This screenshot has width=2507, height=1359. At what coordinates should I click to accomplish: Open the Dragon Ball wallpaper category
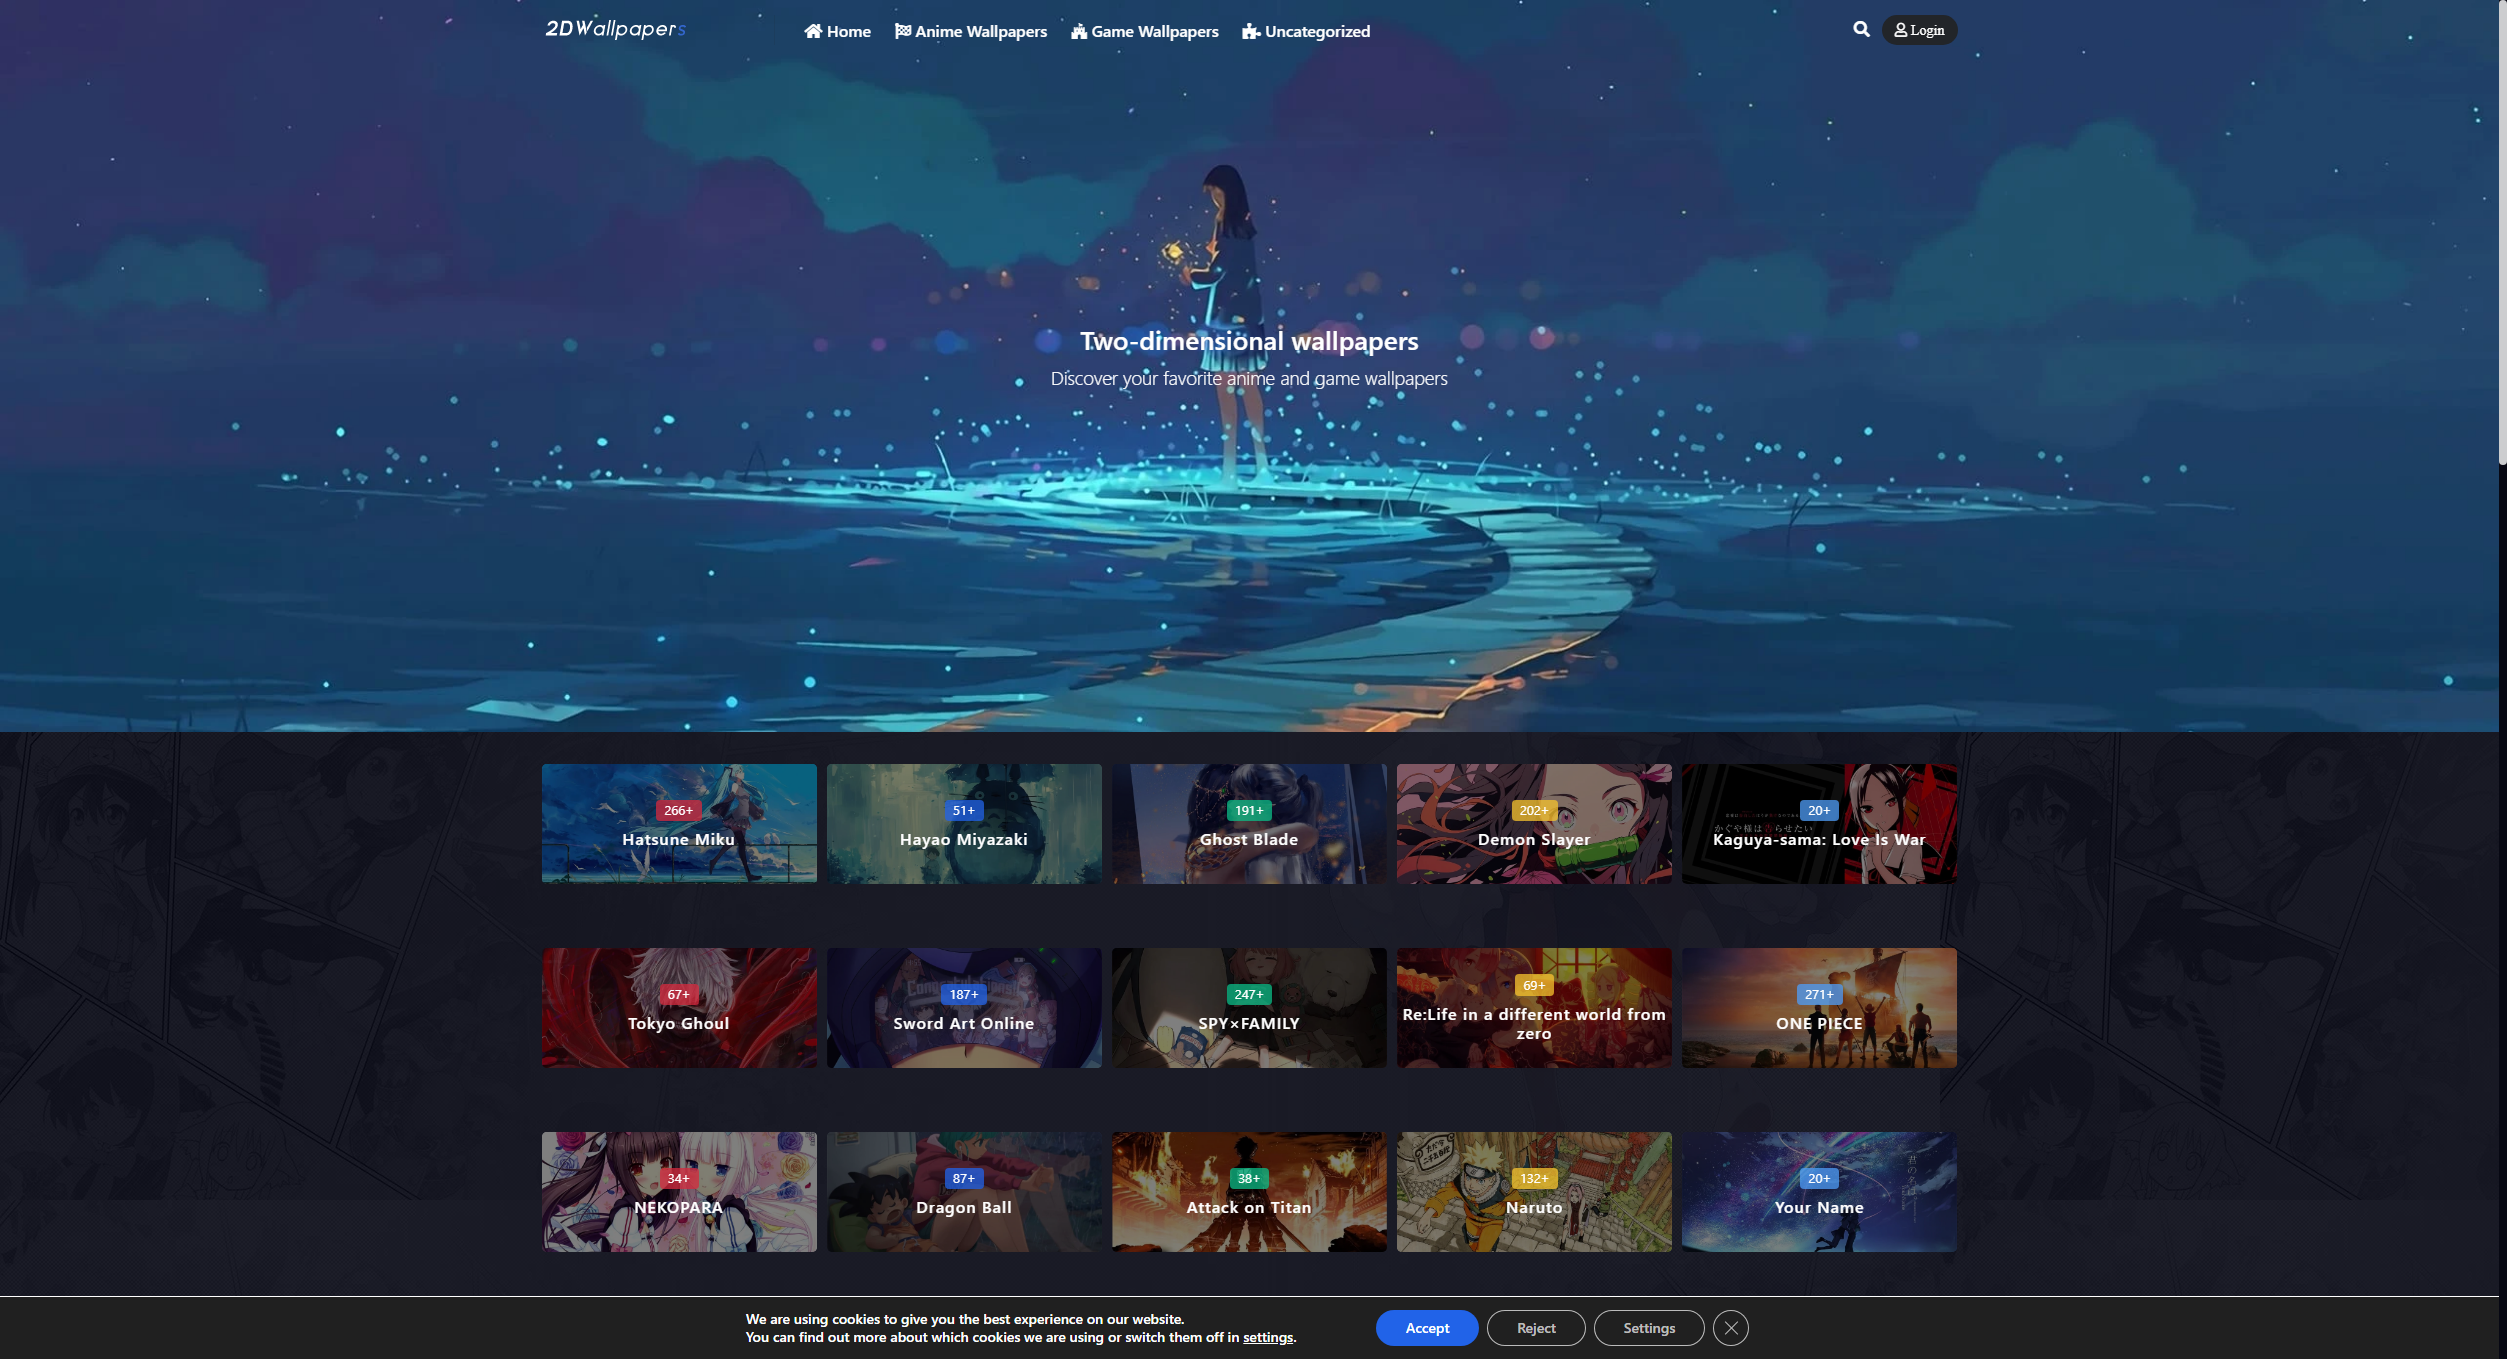[x=963, y=1192]
